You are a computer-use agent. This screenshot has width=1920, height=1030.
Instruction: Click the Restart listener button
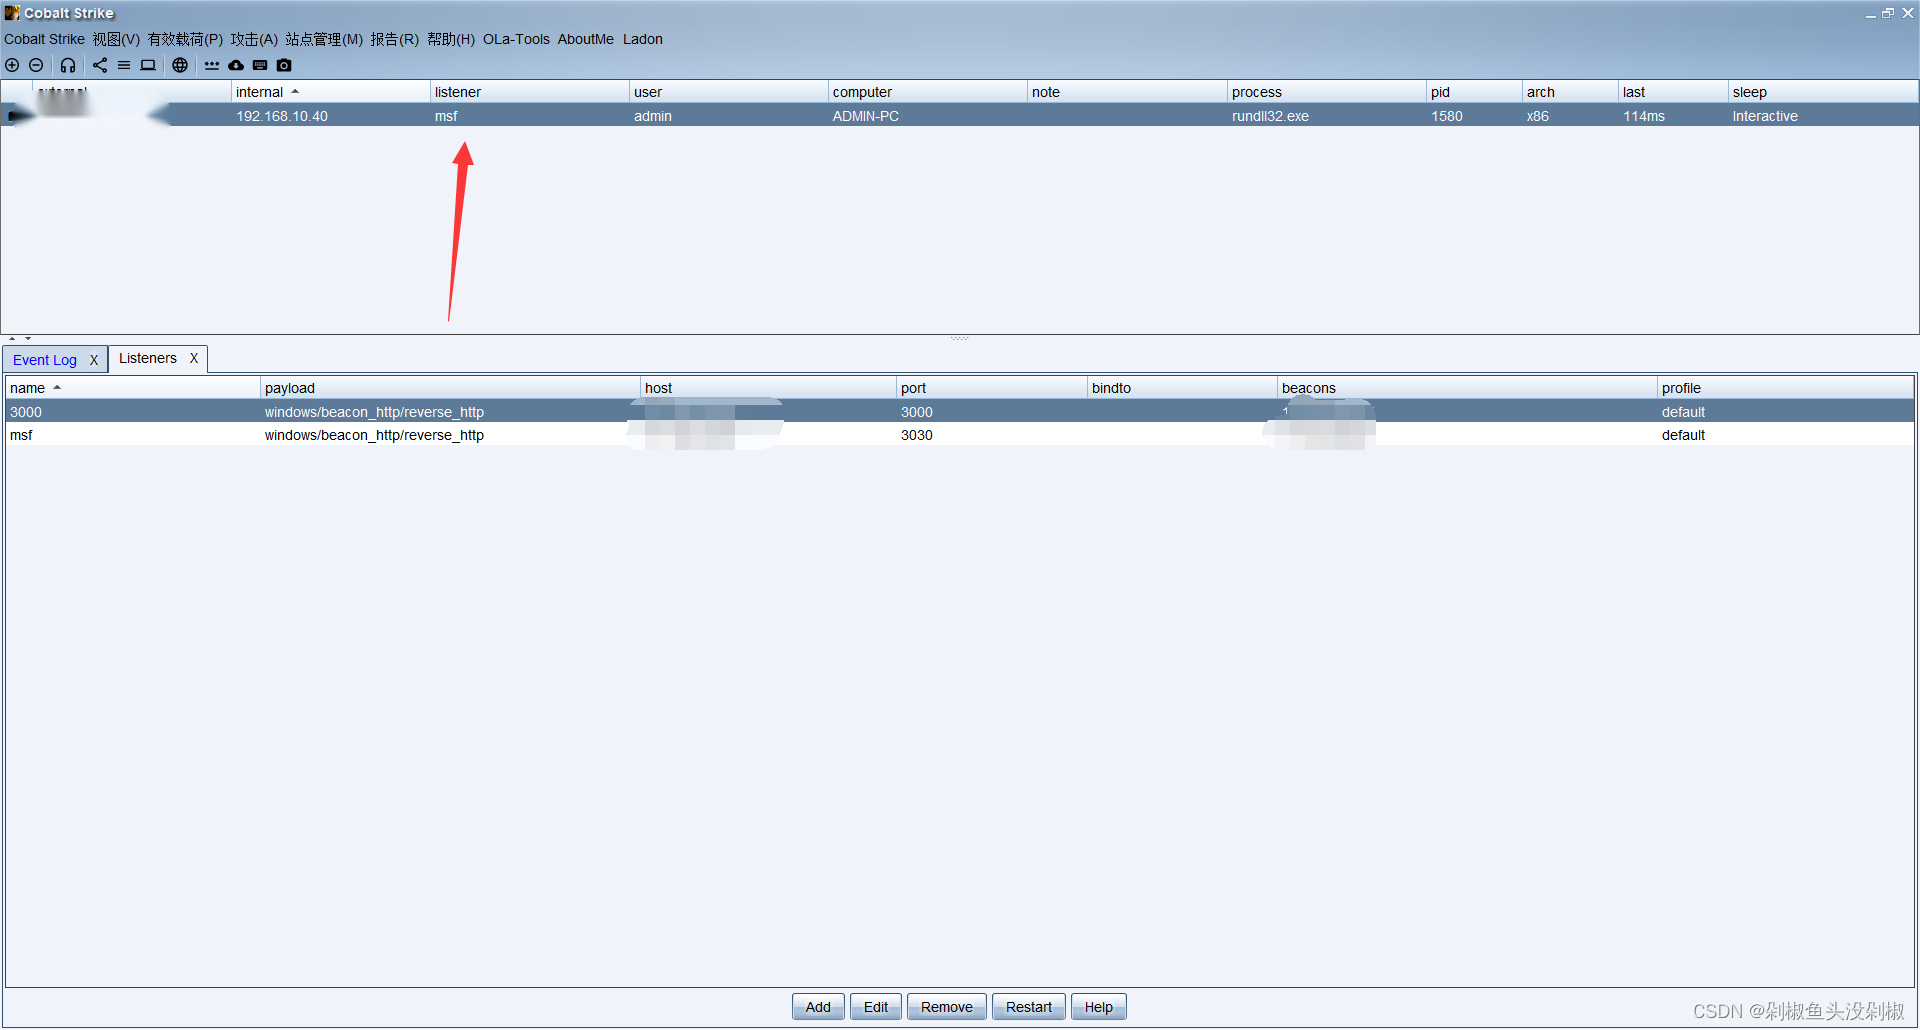point(1029,1007)
